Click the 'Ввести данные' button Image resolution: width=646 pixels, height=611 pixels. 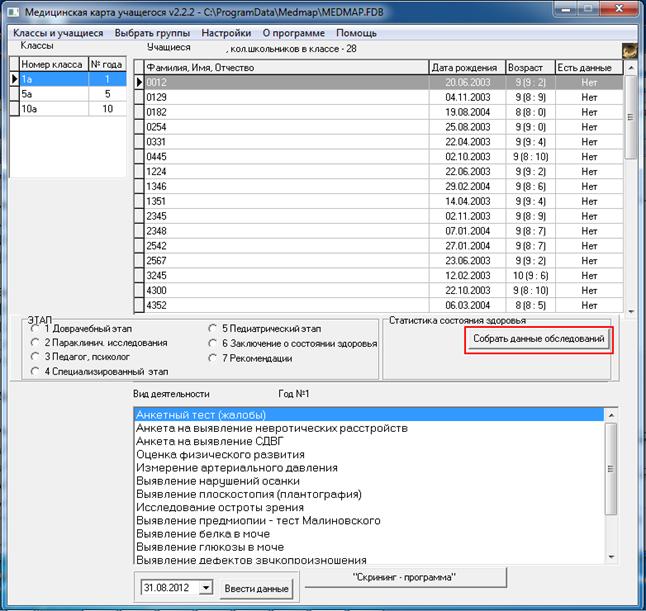tap(255, 587)
